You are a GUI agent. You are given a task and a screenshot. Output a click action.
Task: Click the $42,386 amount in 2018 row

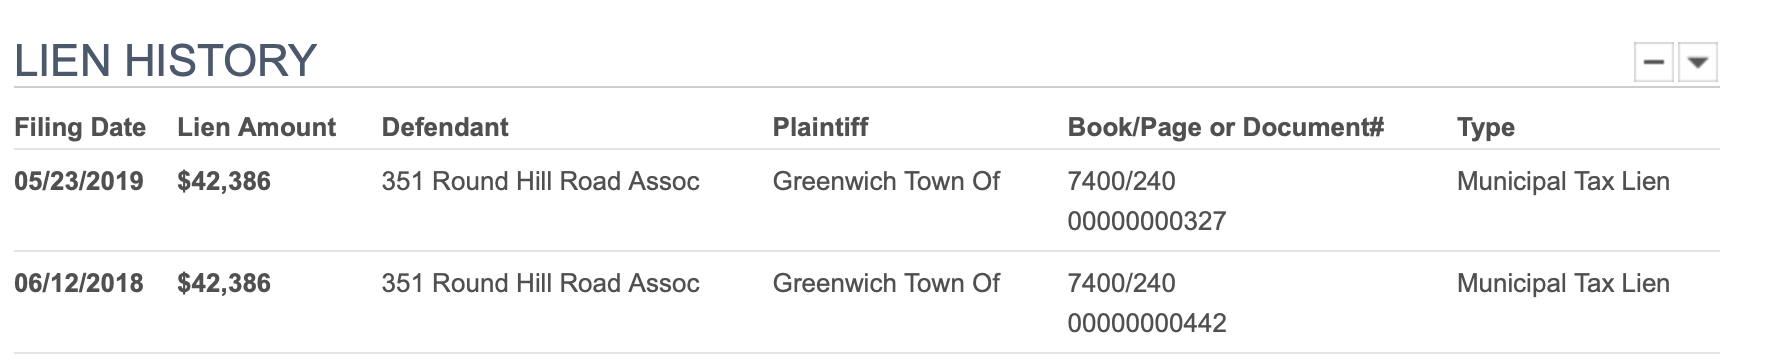pyautogui.click(x=224, y=284)
